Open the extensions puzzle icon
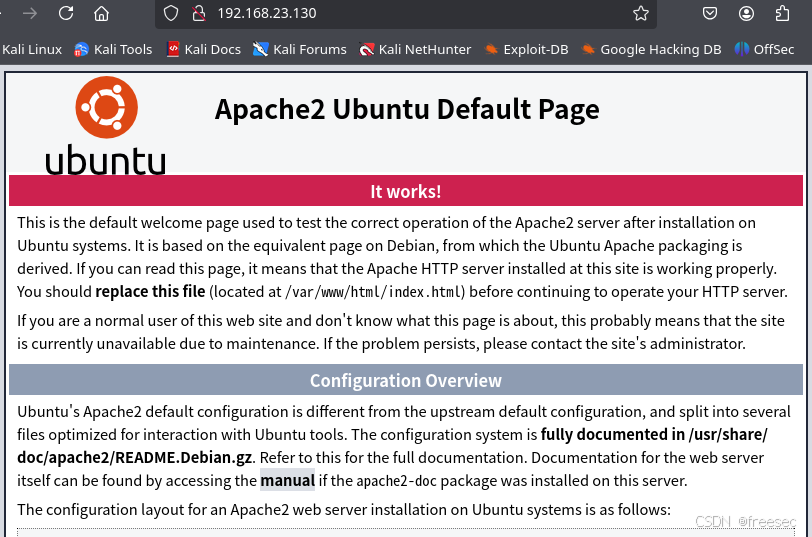The height and width of the screenshot is (537, 812). point(782,13)
